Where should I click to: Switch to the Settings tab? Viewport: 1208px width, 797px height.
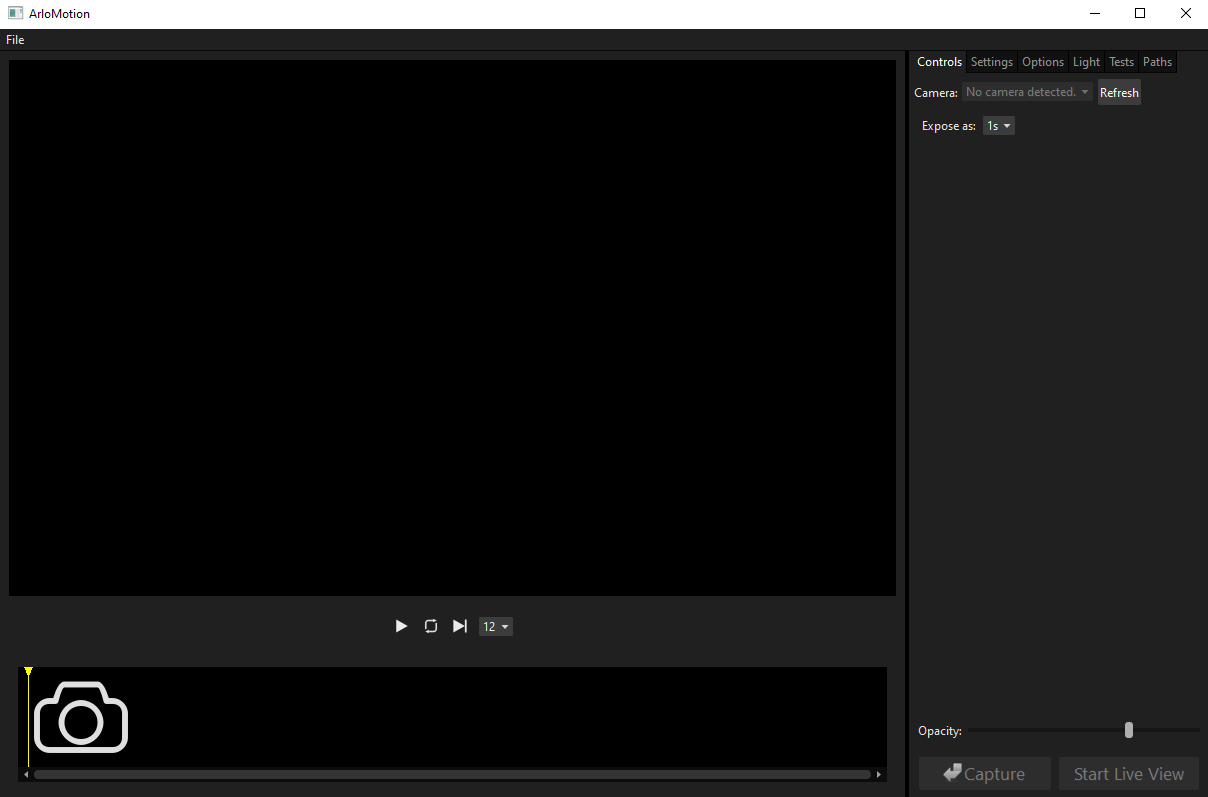[992, 62]
